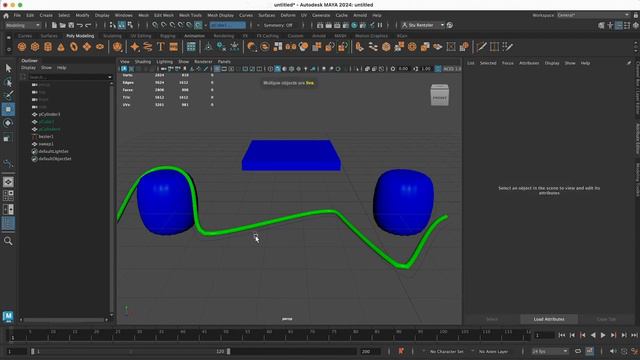Click the playback range slider bar
Screen dimensions: 640x360
coord(131,351)
